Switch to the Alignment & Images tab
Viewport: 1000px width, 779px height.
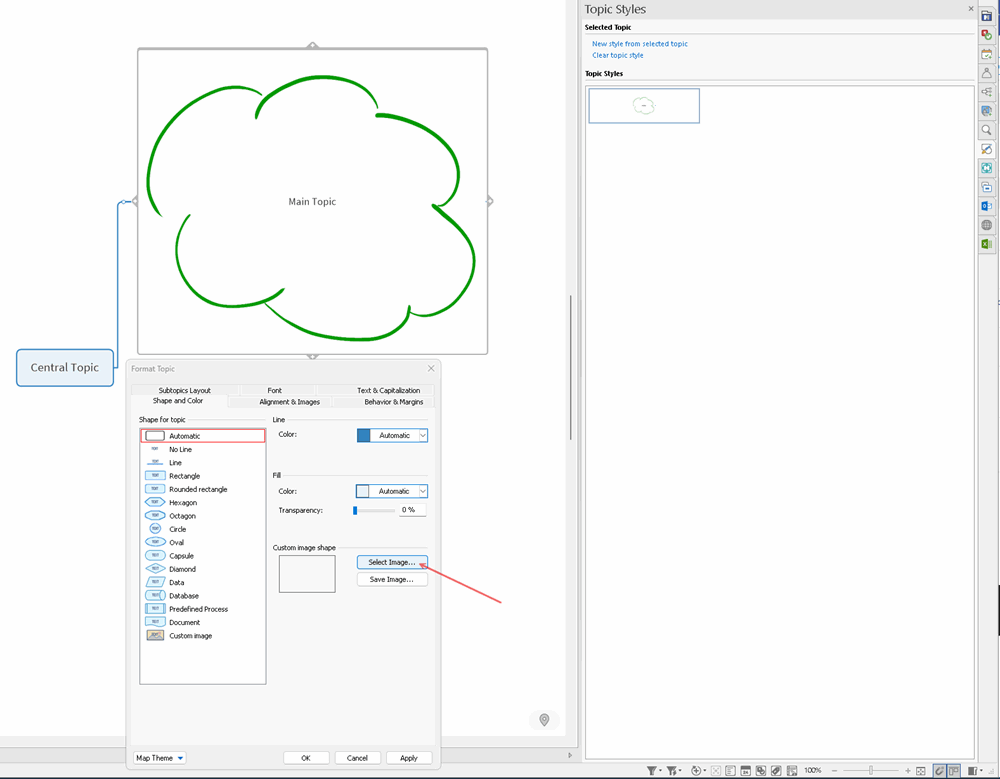[x=289, y=402]
